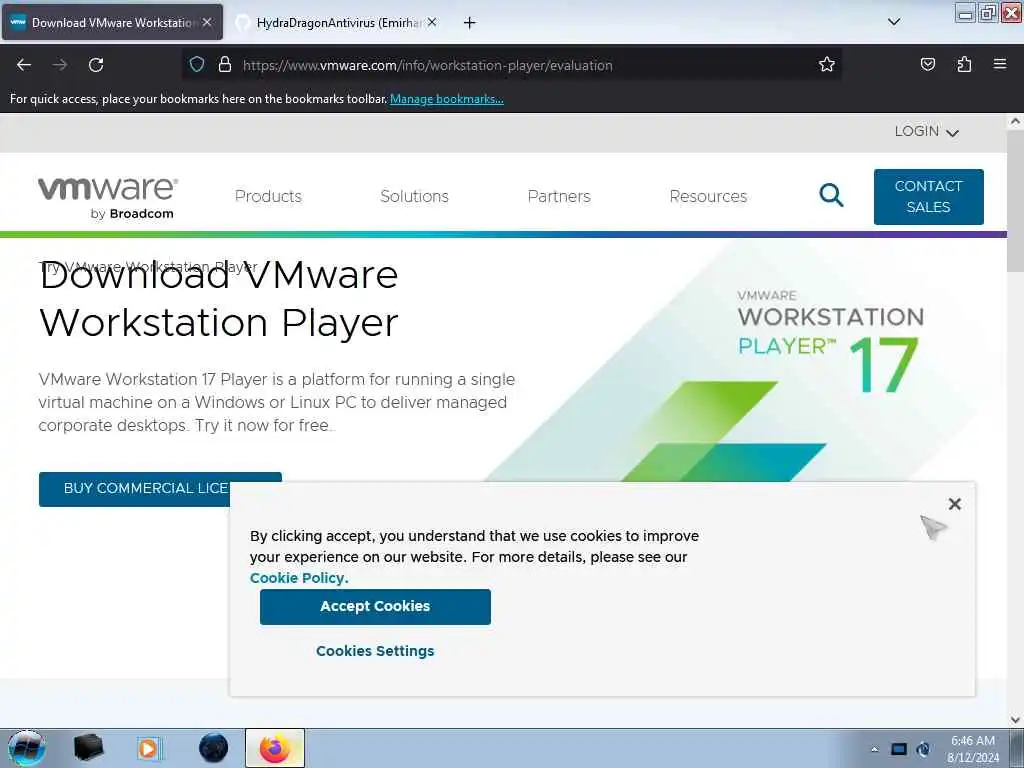Click the site security padlock icon
The image size is (1024, 768).
click(x=225, y=65)
